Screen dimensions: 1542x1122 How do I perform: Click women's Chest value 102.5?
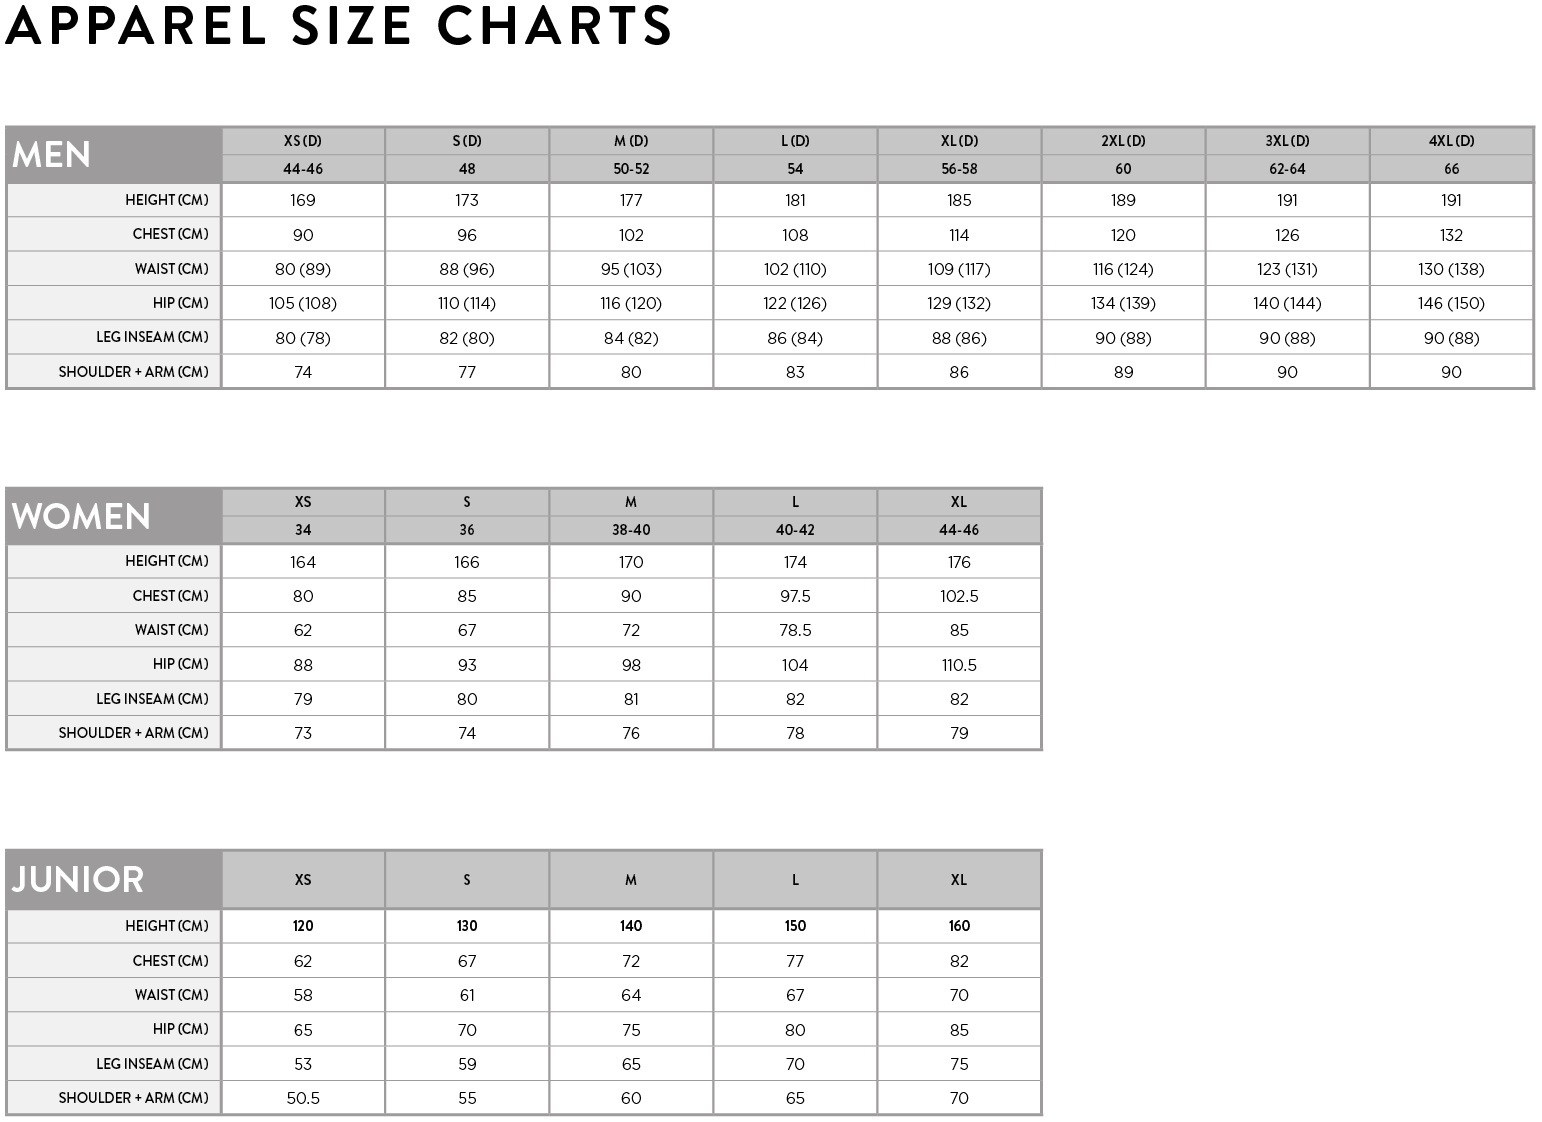tap(959, 596)
